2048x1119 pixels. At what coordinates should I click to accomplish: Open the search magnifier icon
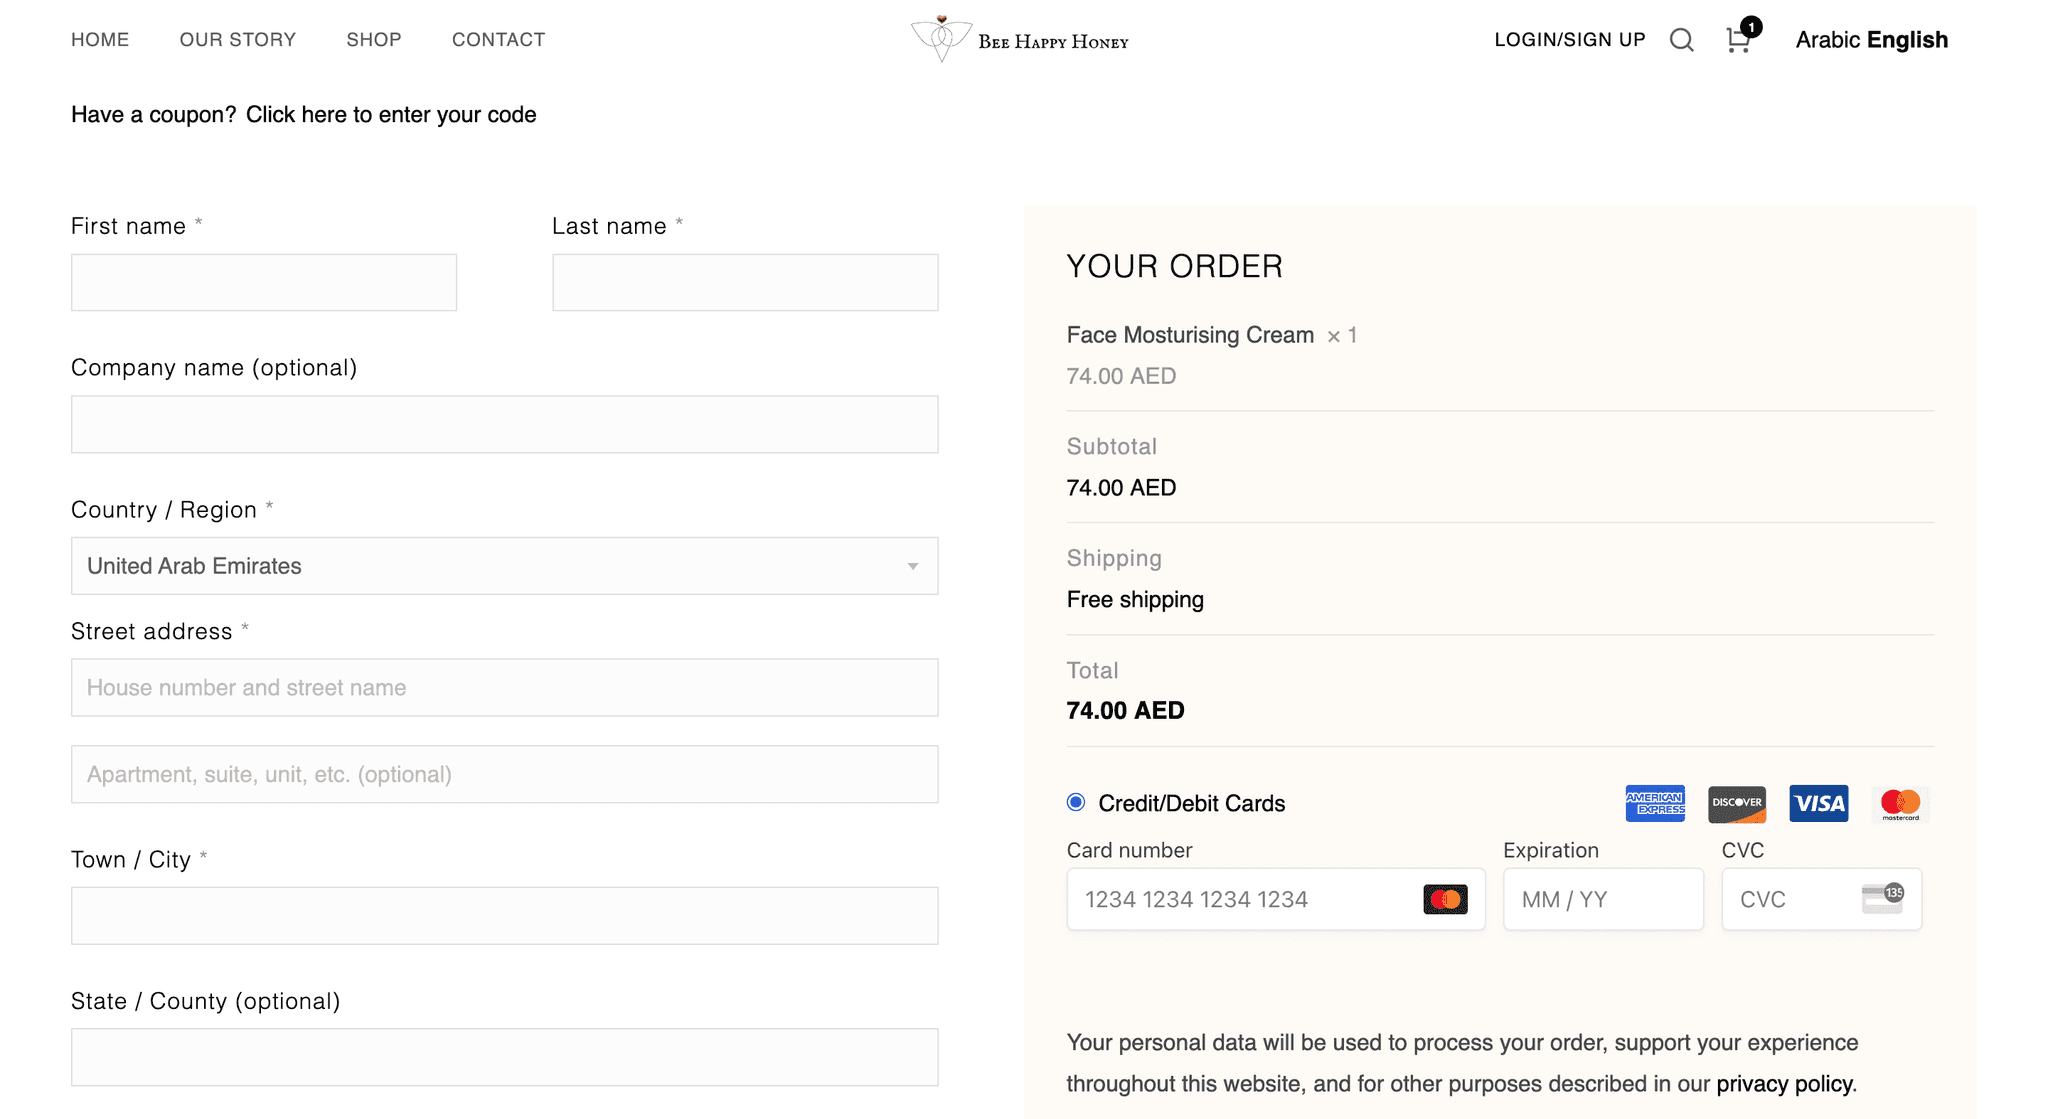tap(1681, 40)
